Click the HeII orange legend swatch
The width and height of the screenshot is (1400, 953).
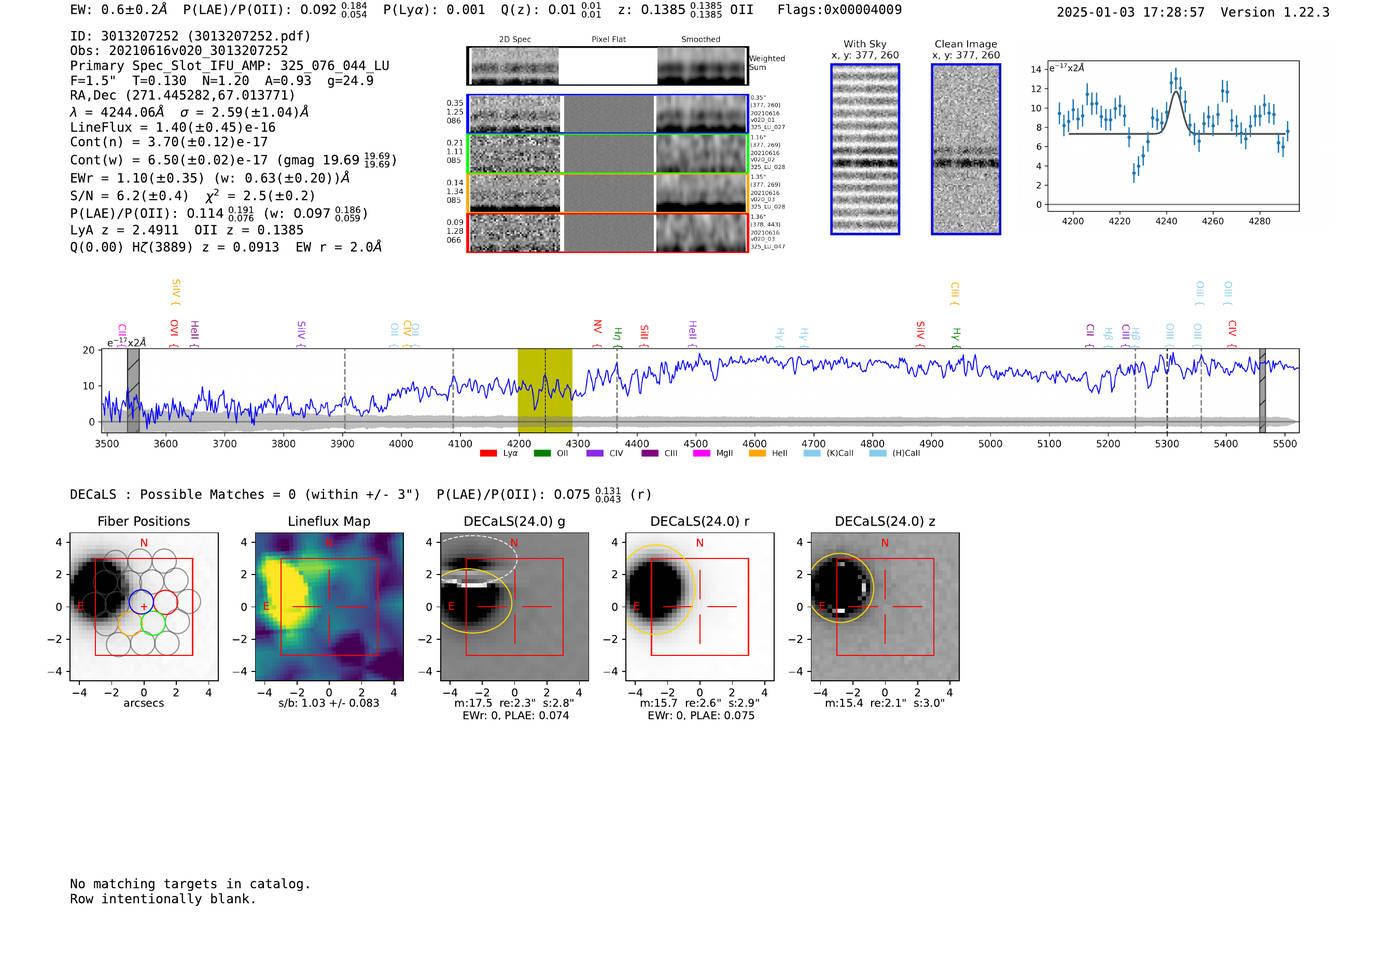757,453
